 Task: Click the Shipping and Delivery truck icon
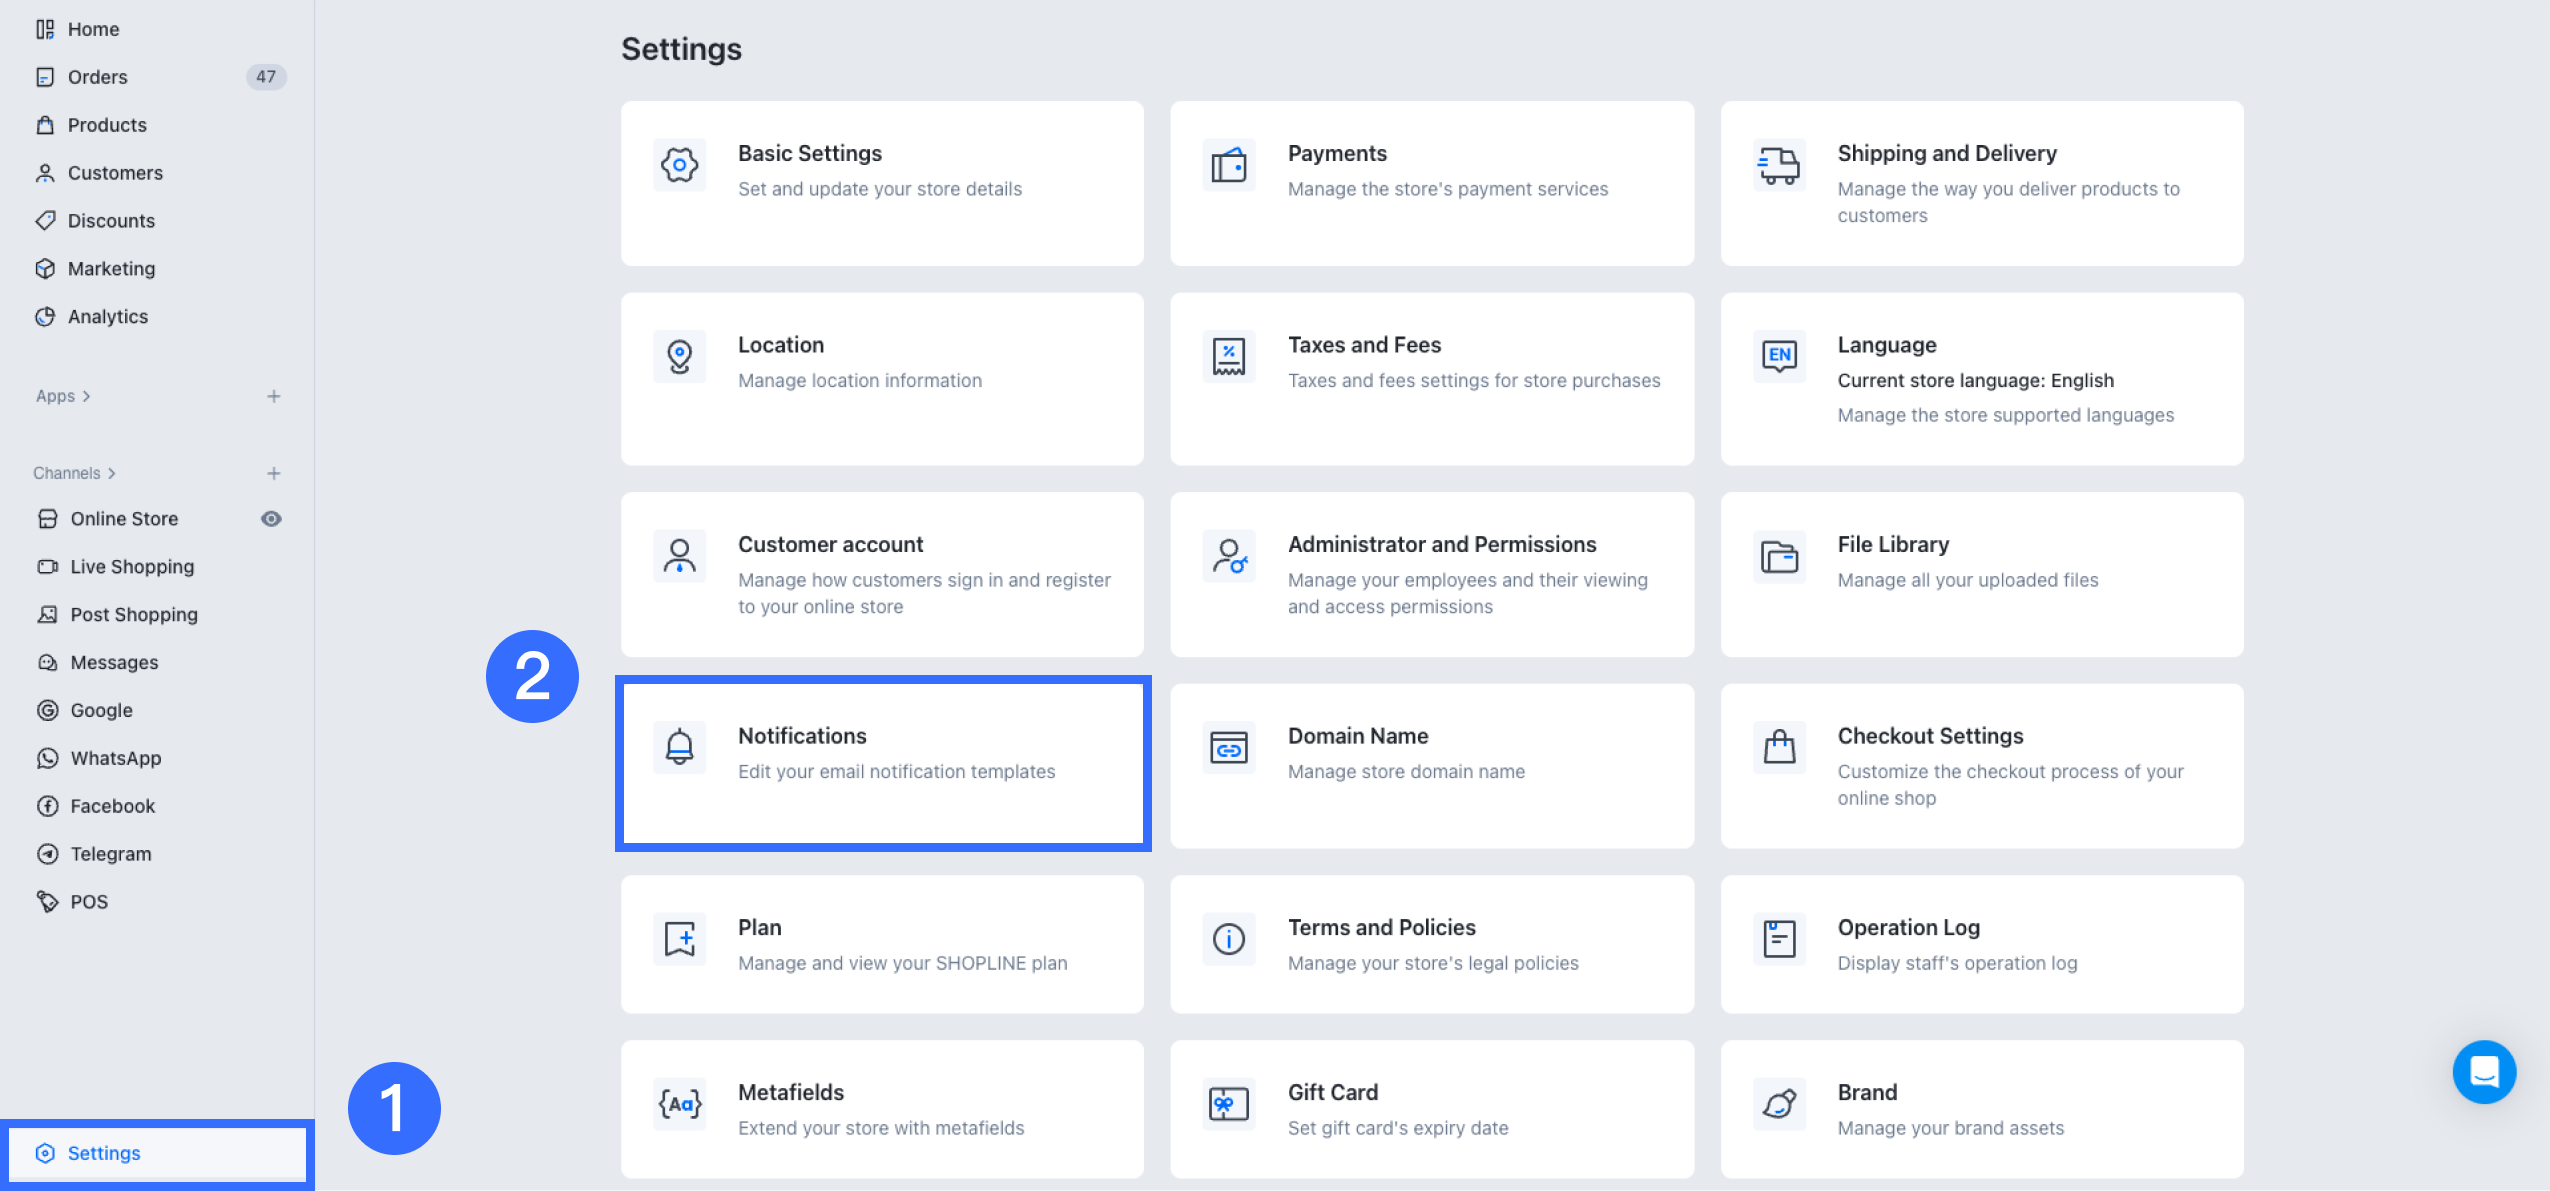pos(1779,165)
